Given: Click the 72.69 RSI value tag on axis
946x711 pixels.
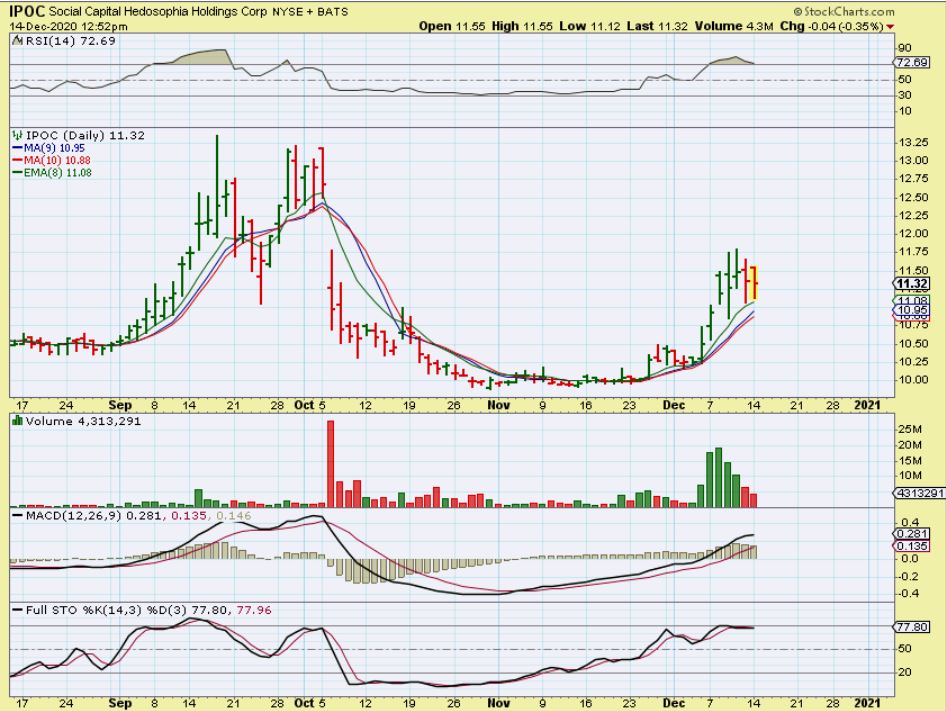Looking at the screenshot, I should (912, 63).
